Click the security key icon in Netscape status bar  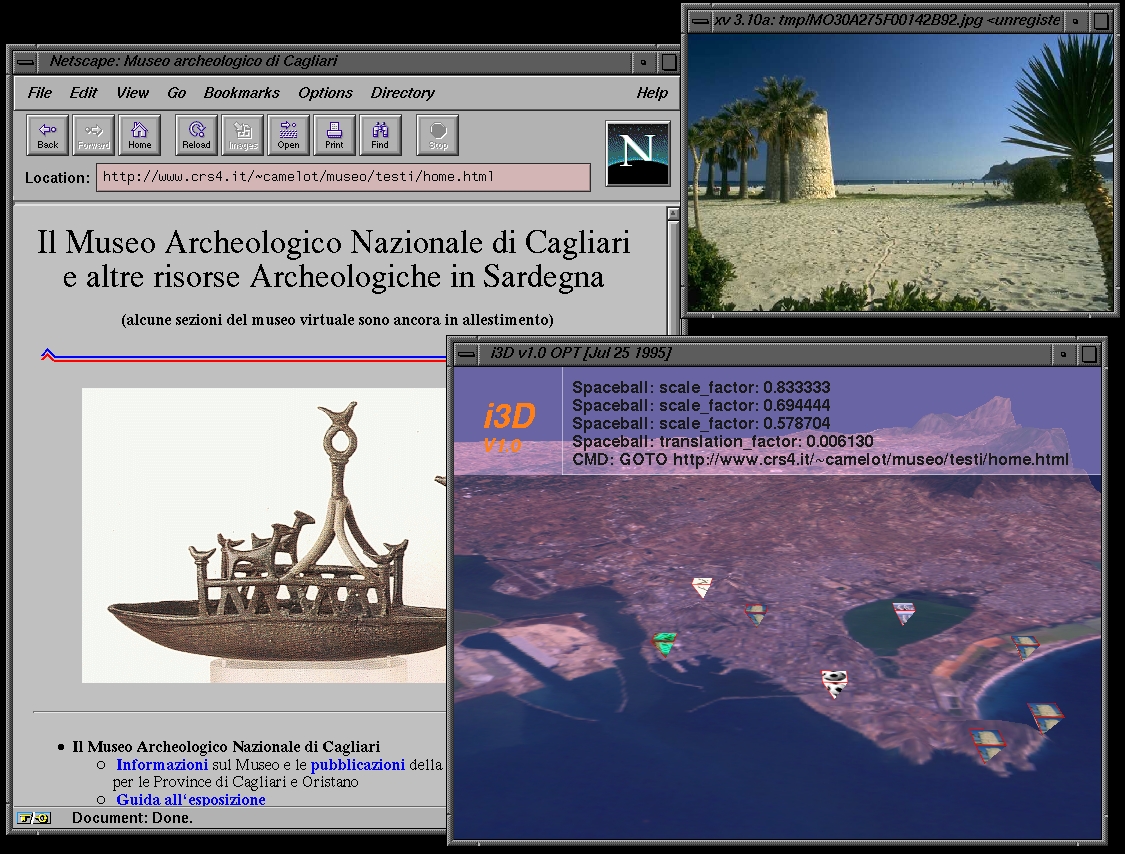[34, 818]
